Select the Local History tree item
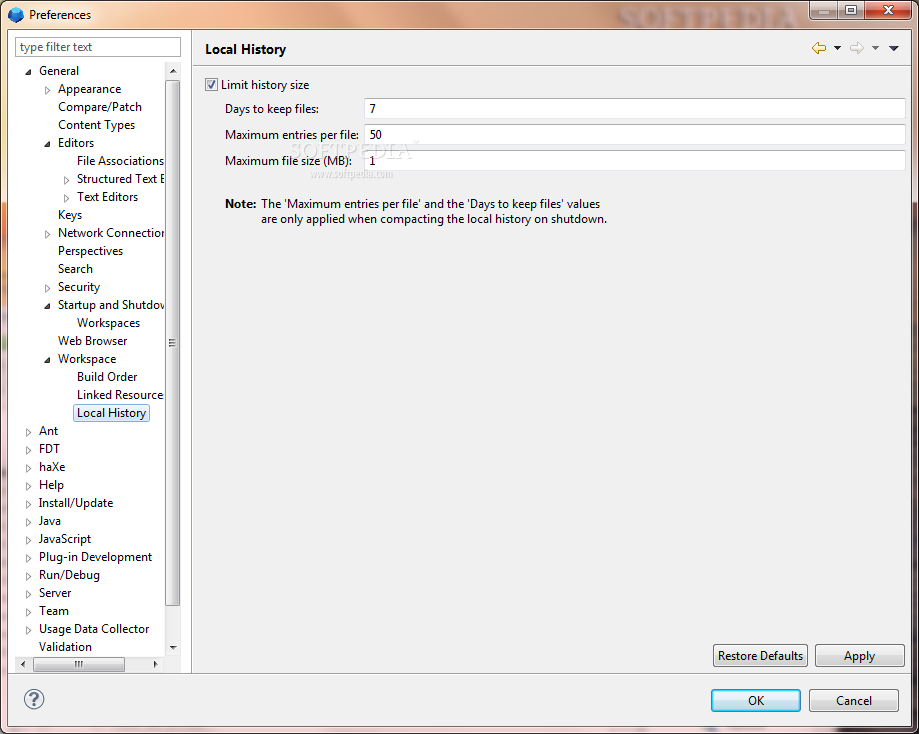Viewport: 919px width, 734px height. 111,413
